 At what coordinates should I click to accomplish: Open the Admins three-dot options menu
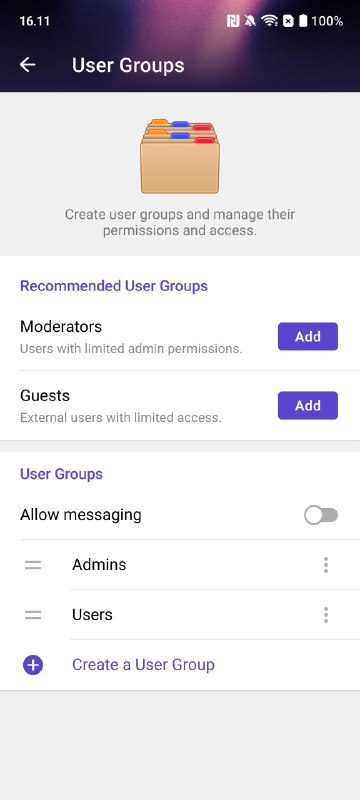(326, 565)
